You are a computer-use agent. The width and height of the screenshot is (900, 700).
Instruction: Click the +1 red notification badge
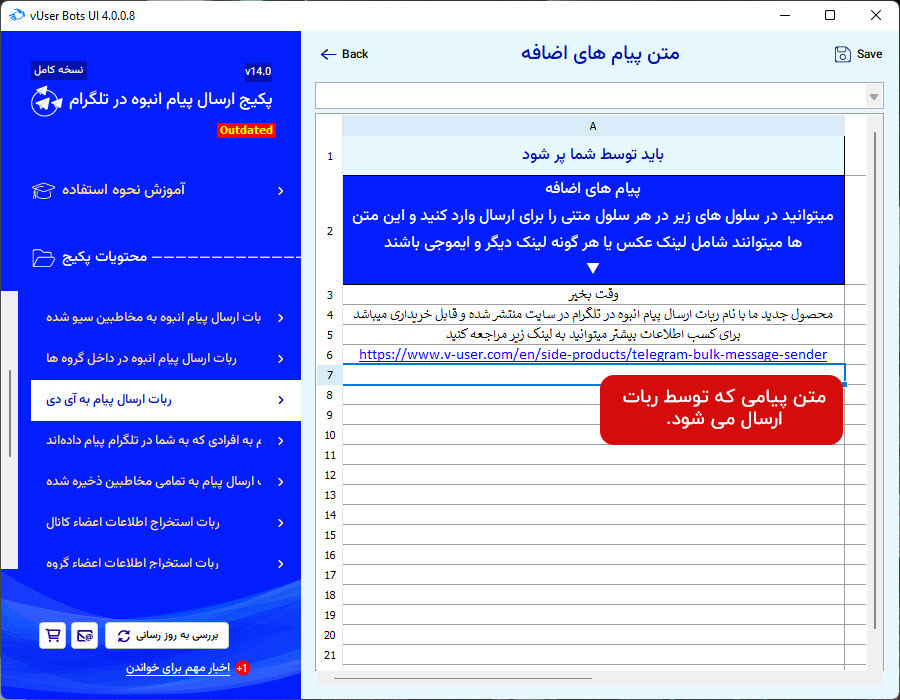pyautogui.click(x=242, y=668)
